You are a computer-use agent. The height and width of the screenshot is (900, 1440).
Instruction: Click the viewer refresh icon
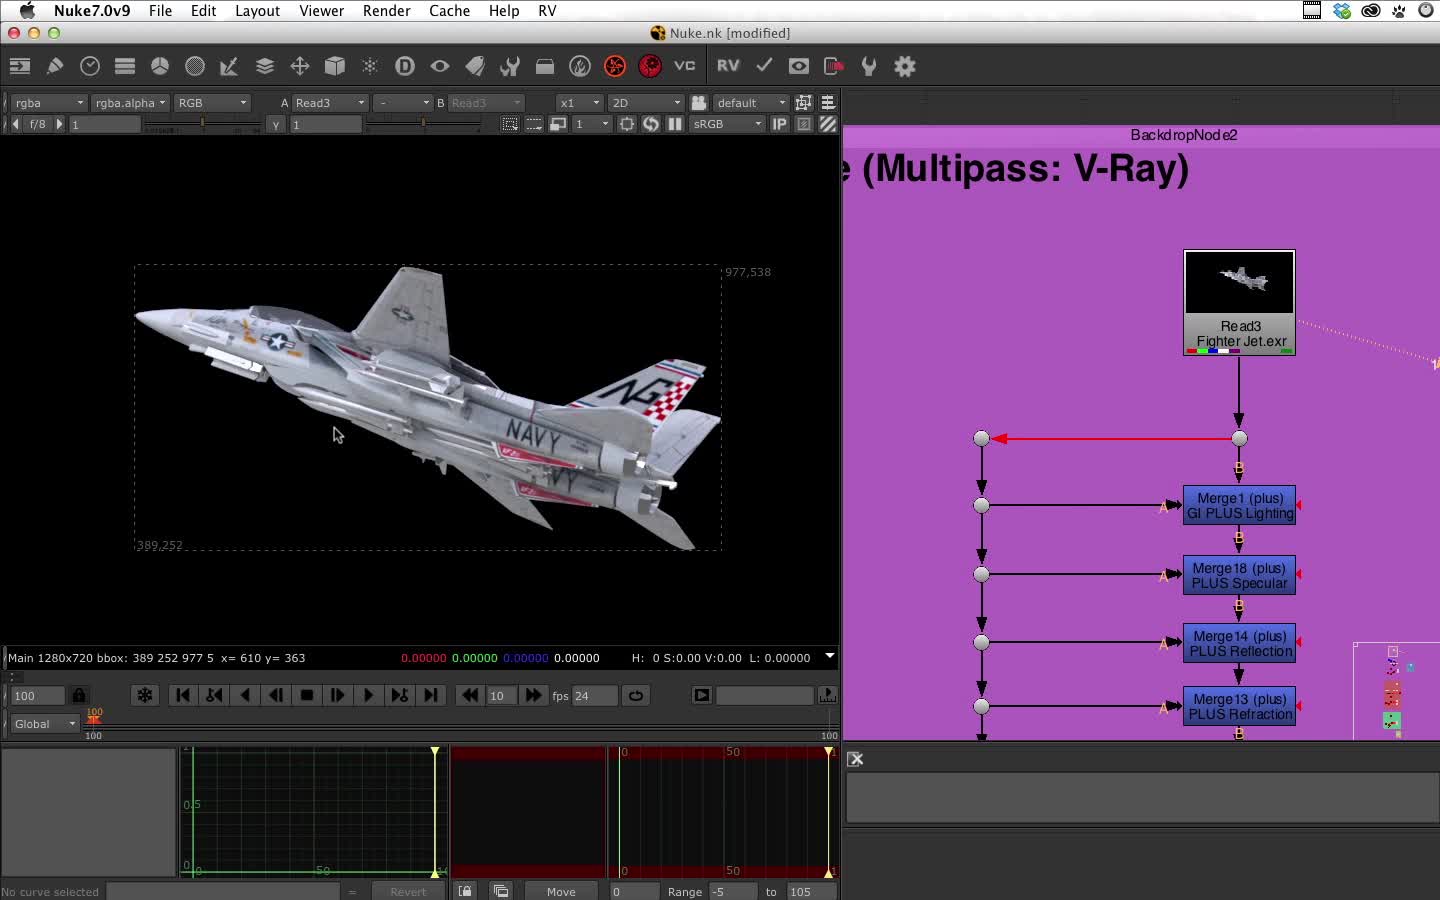click(x=651, y=124)
